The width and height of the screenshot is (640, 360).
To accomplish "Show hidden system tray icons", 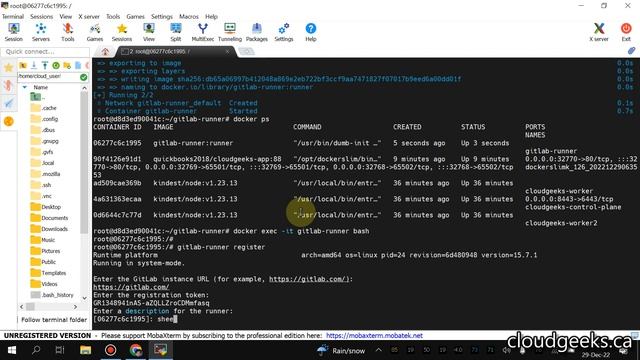I will pyautogui.click(x=378, y=350).
